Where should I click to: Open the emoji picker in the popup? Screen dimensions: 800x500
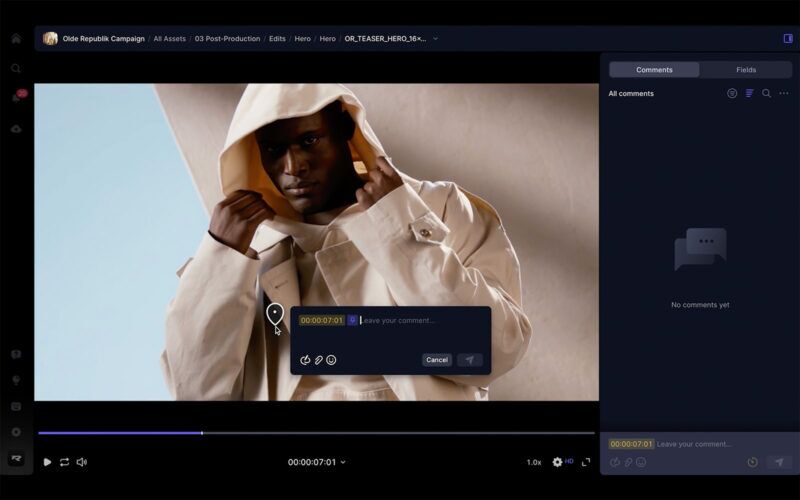pos(331,360)
